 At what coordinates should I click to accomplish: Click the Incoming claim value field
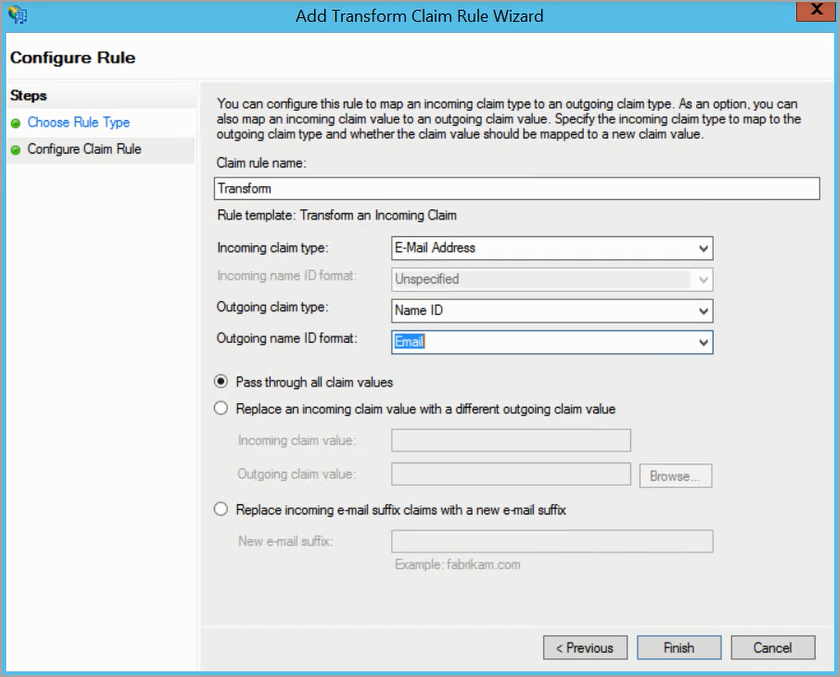pos(510,441)
